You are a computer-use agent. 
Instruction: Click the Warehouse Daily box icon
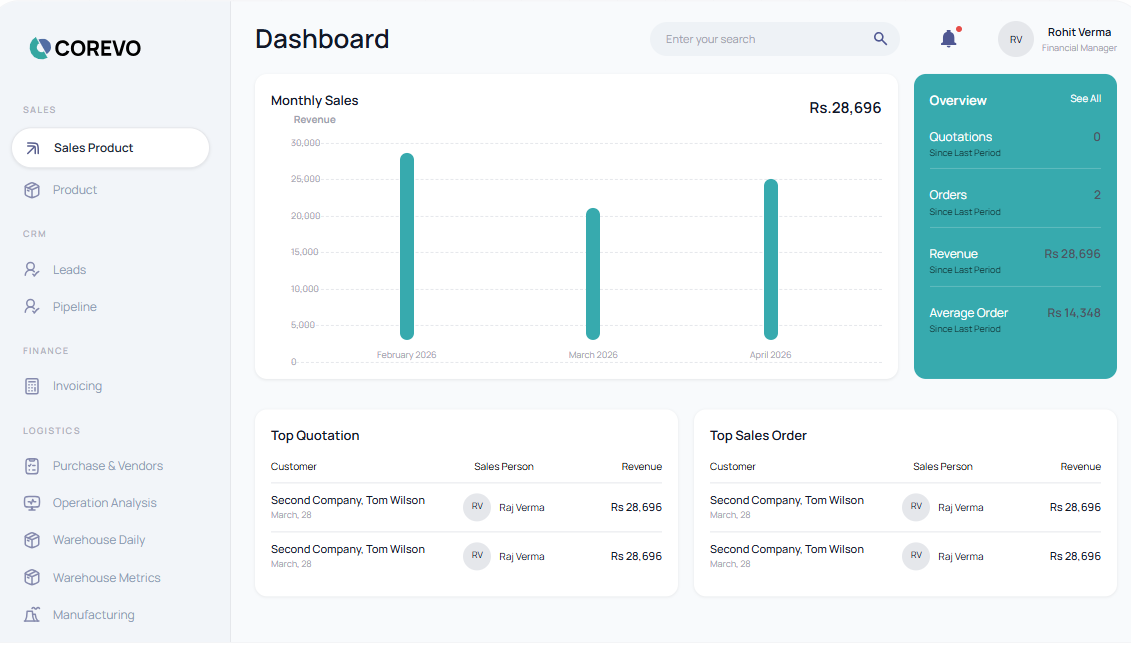coord(32,540)
